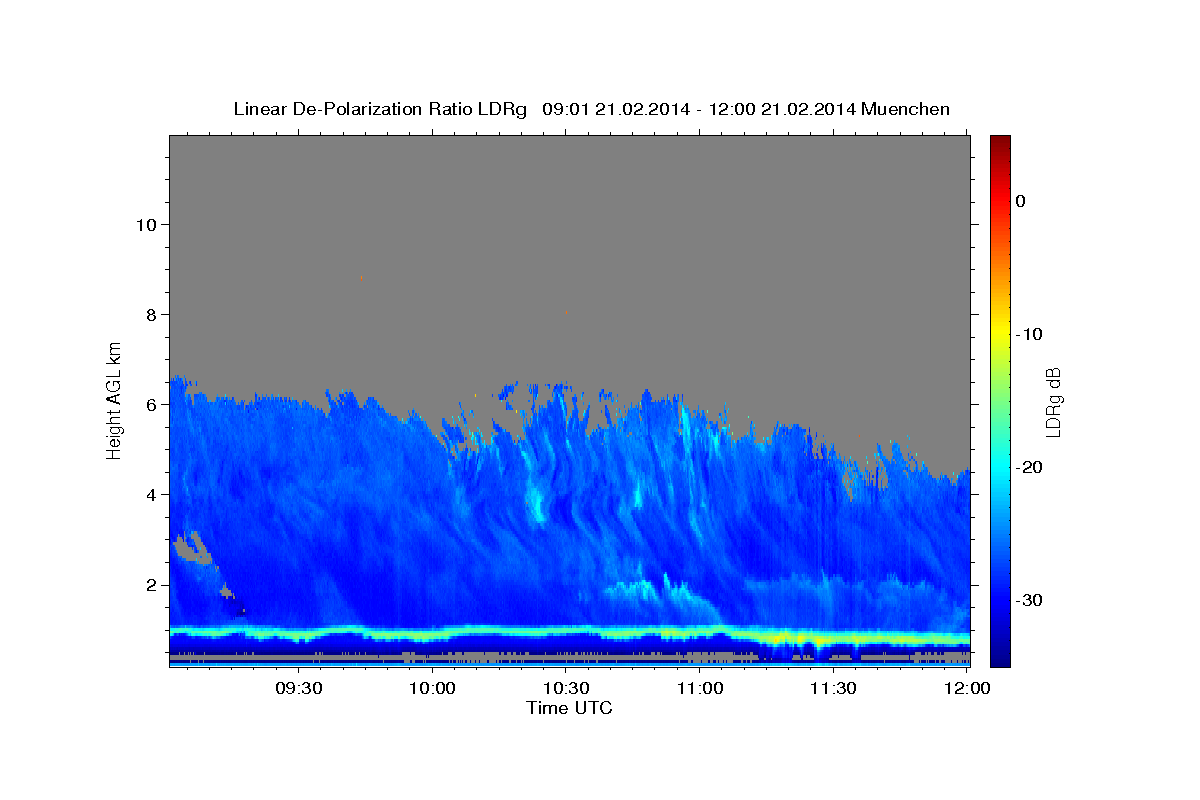1200x800 pixels.
Task: Click the dark red top of colorbar
Action: (x=1000, y=145)
